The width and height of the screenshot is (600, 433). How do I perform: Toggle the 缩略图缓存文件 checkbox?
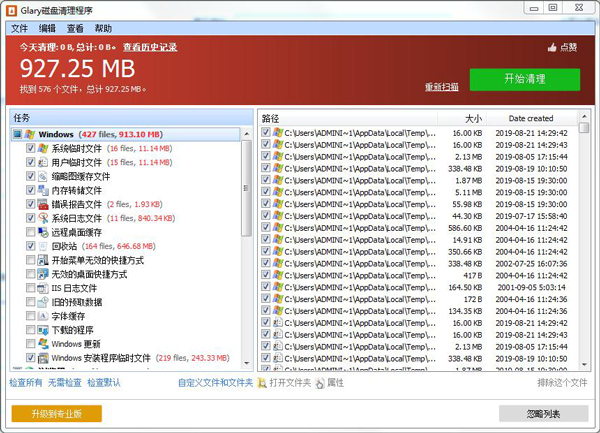click(x=31, y=176)
